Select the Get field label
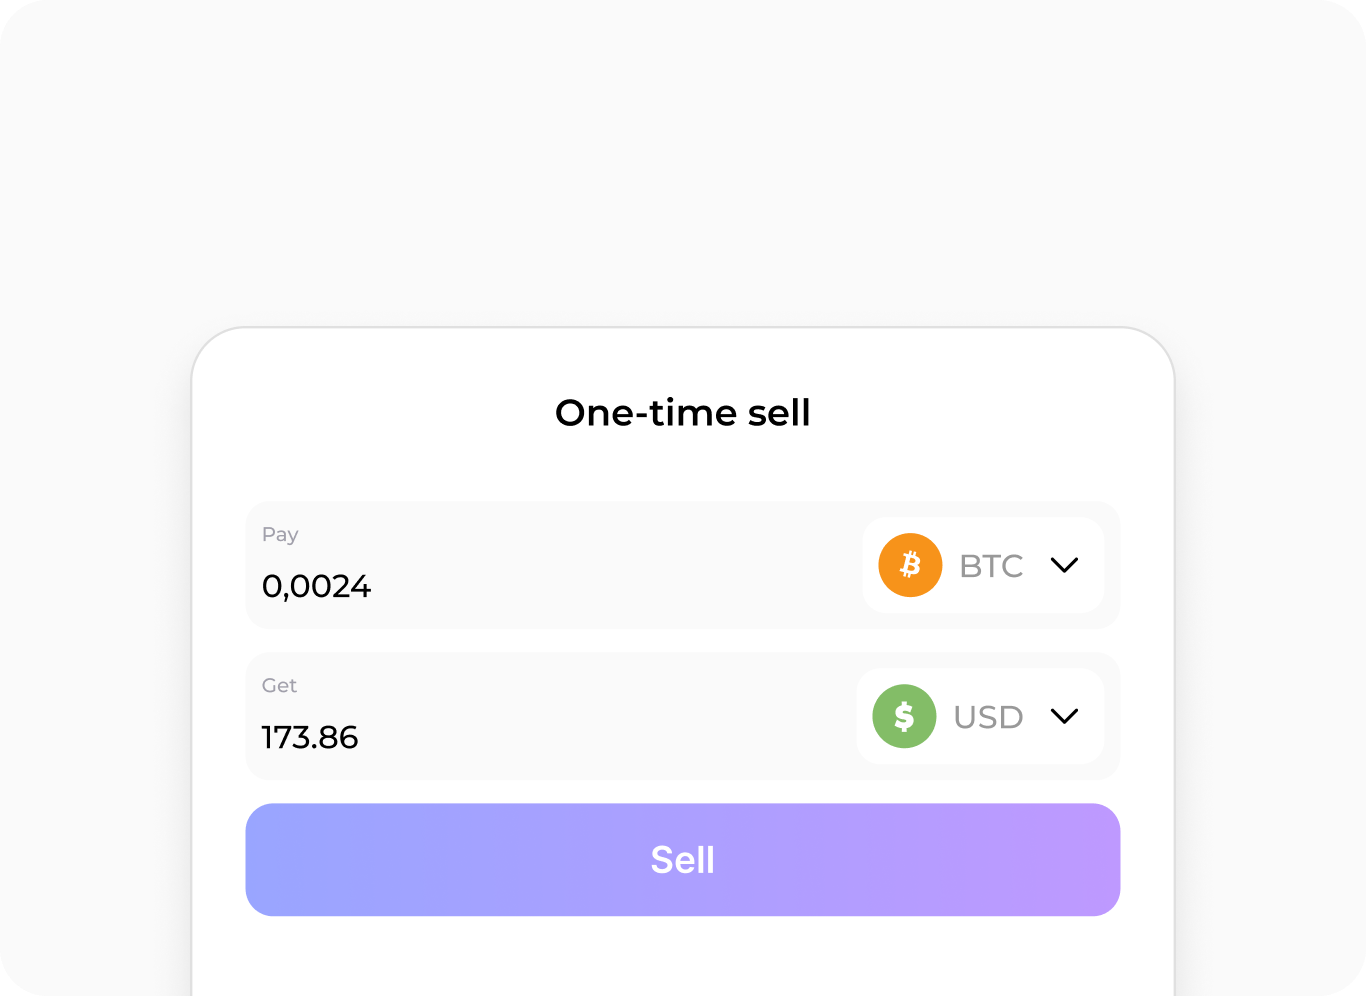 279,686
